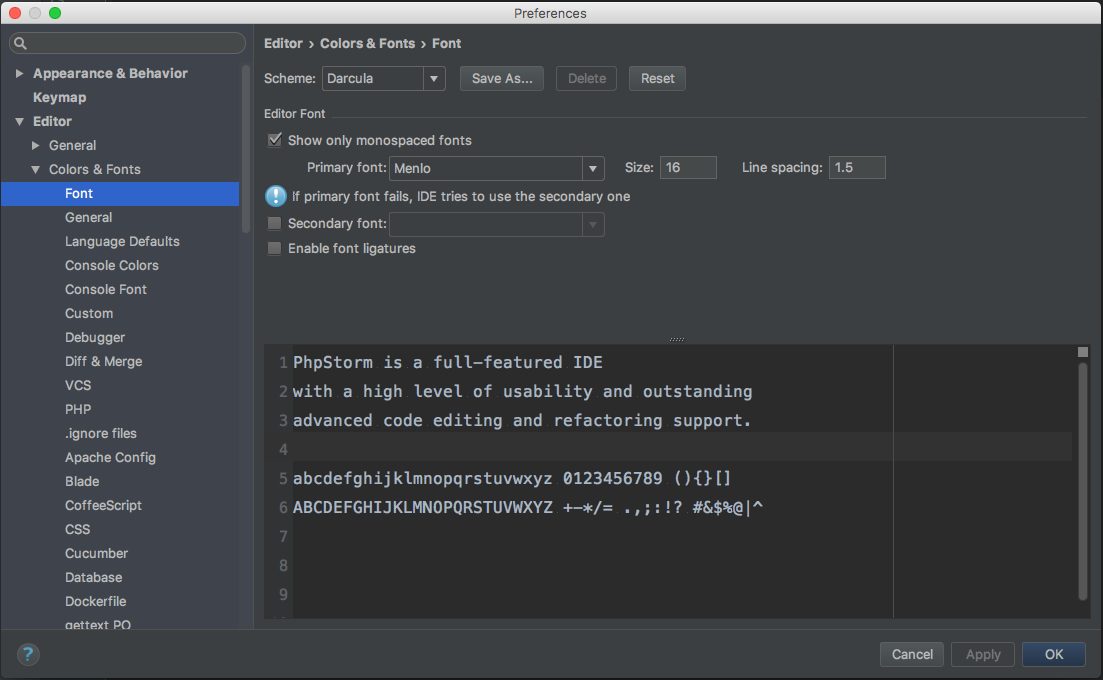Open the Secondary font dropdown arrow

click(x=593, y=224)
